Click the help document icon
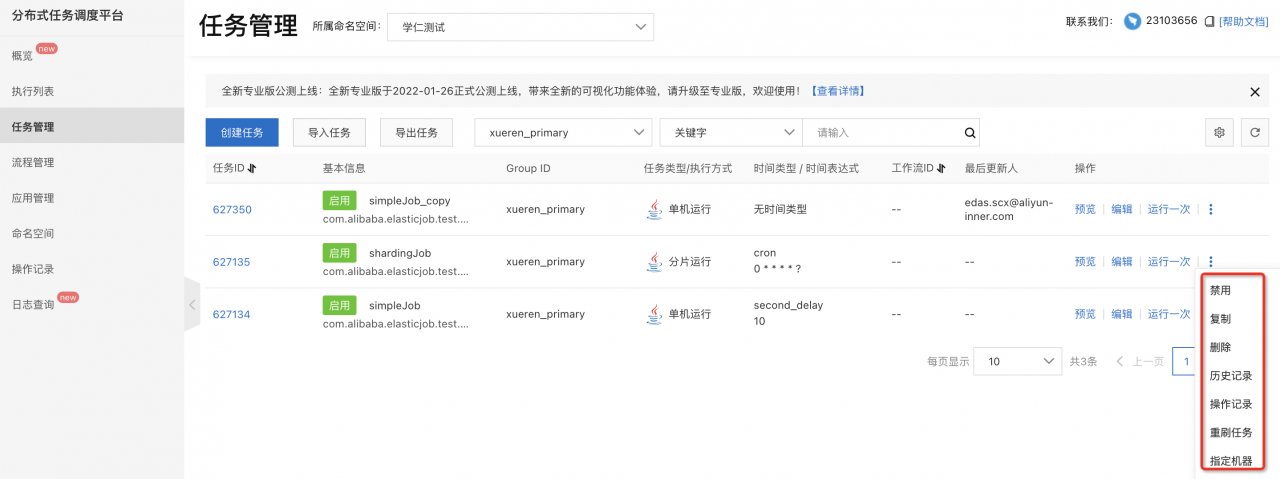Screen dimensions: 1280x479 click(1209, 21)
